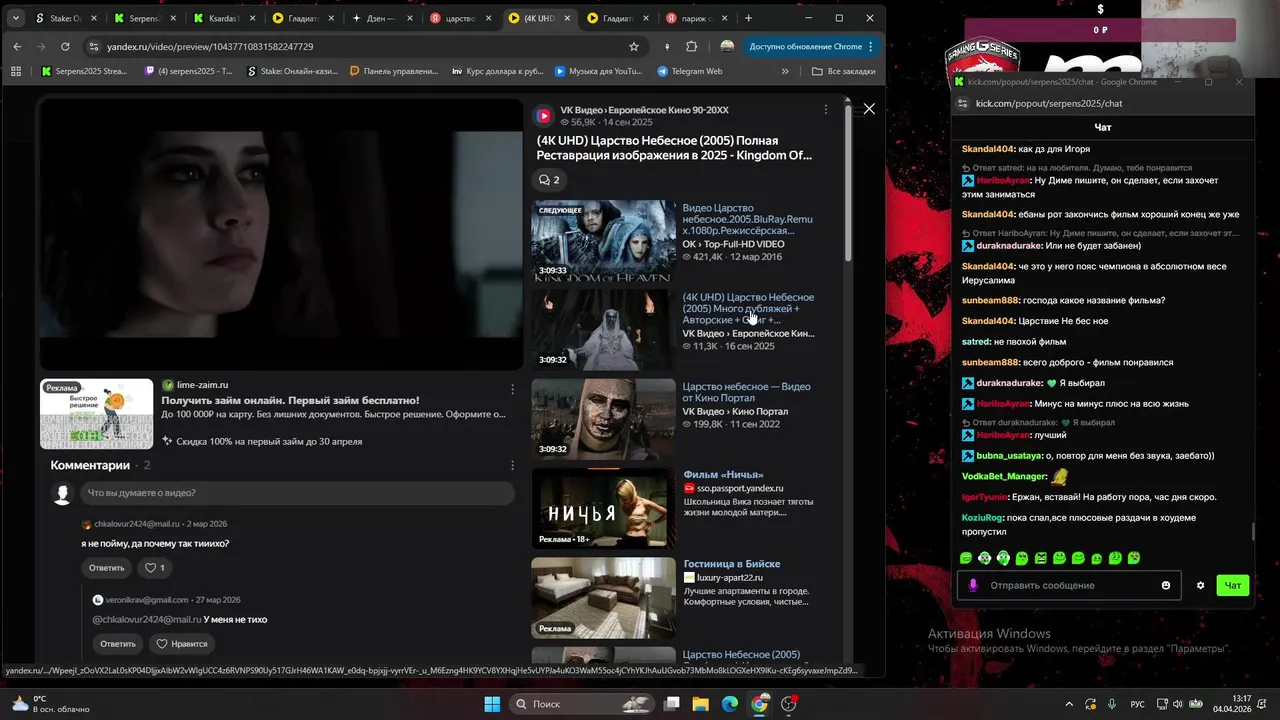This screenshot has height=720, width=1280.
Task: Open the lime-zaim.ru ad options menu
Action: pyautogui.click(x=513, y=389)
